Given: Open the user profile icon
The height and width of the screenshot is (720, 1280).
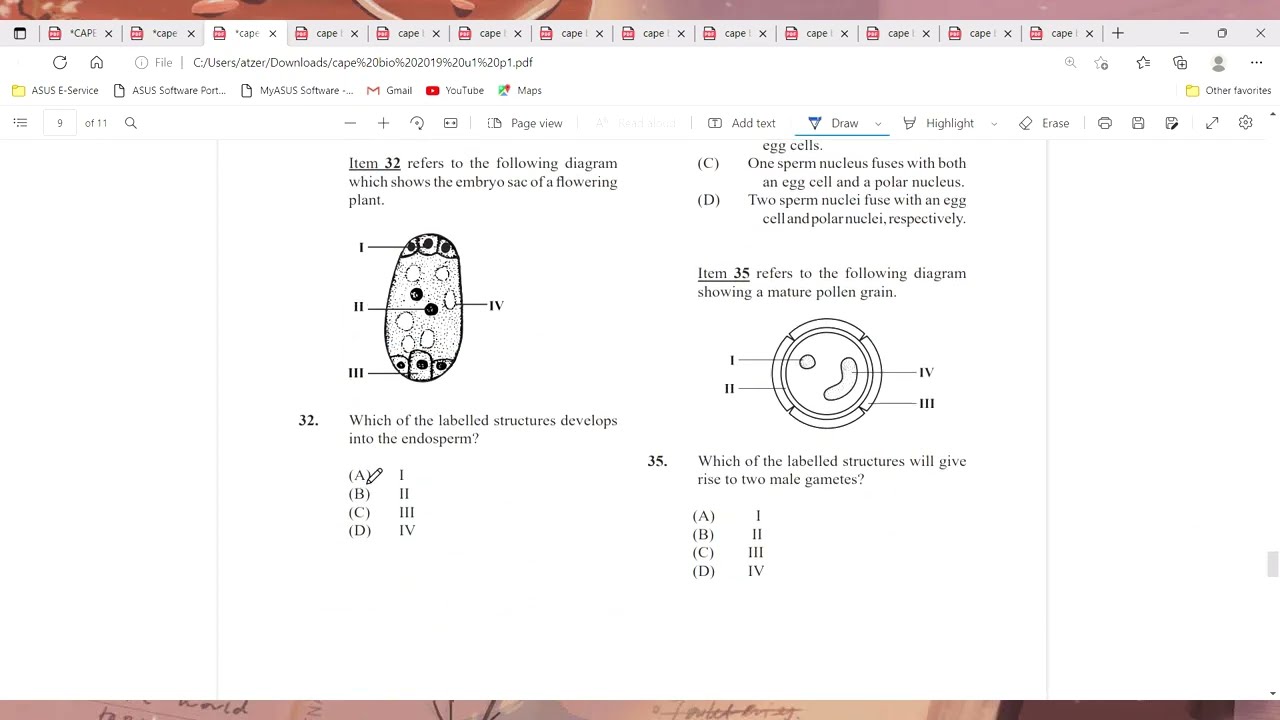Looking at the screenshot, I should 1218,62.
